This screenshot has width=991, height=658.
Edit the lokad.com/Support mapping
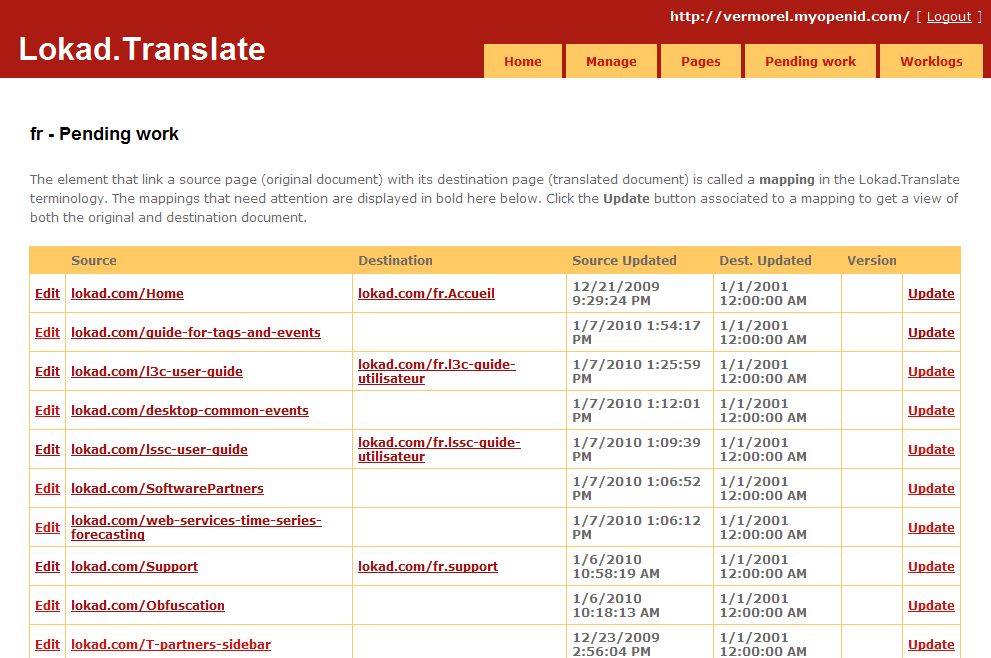coord(47,566)
